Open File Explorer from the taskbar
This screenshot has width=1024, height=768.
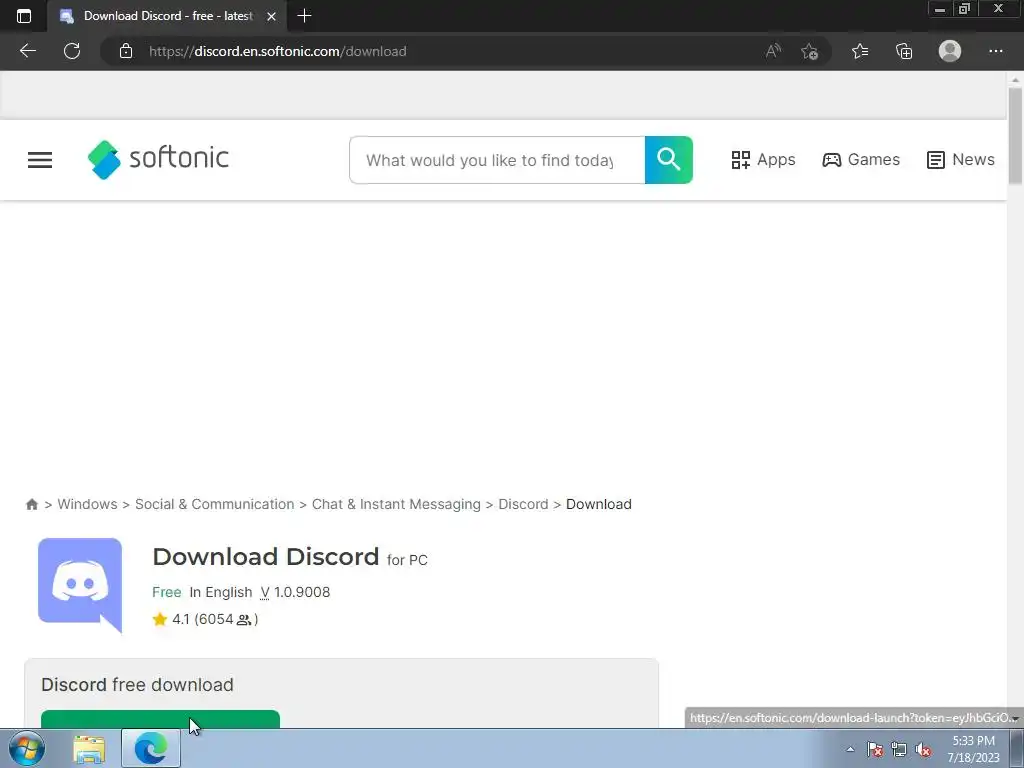(89, 748)
